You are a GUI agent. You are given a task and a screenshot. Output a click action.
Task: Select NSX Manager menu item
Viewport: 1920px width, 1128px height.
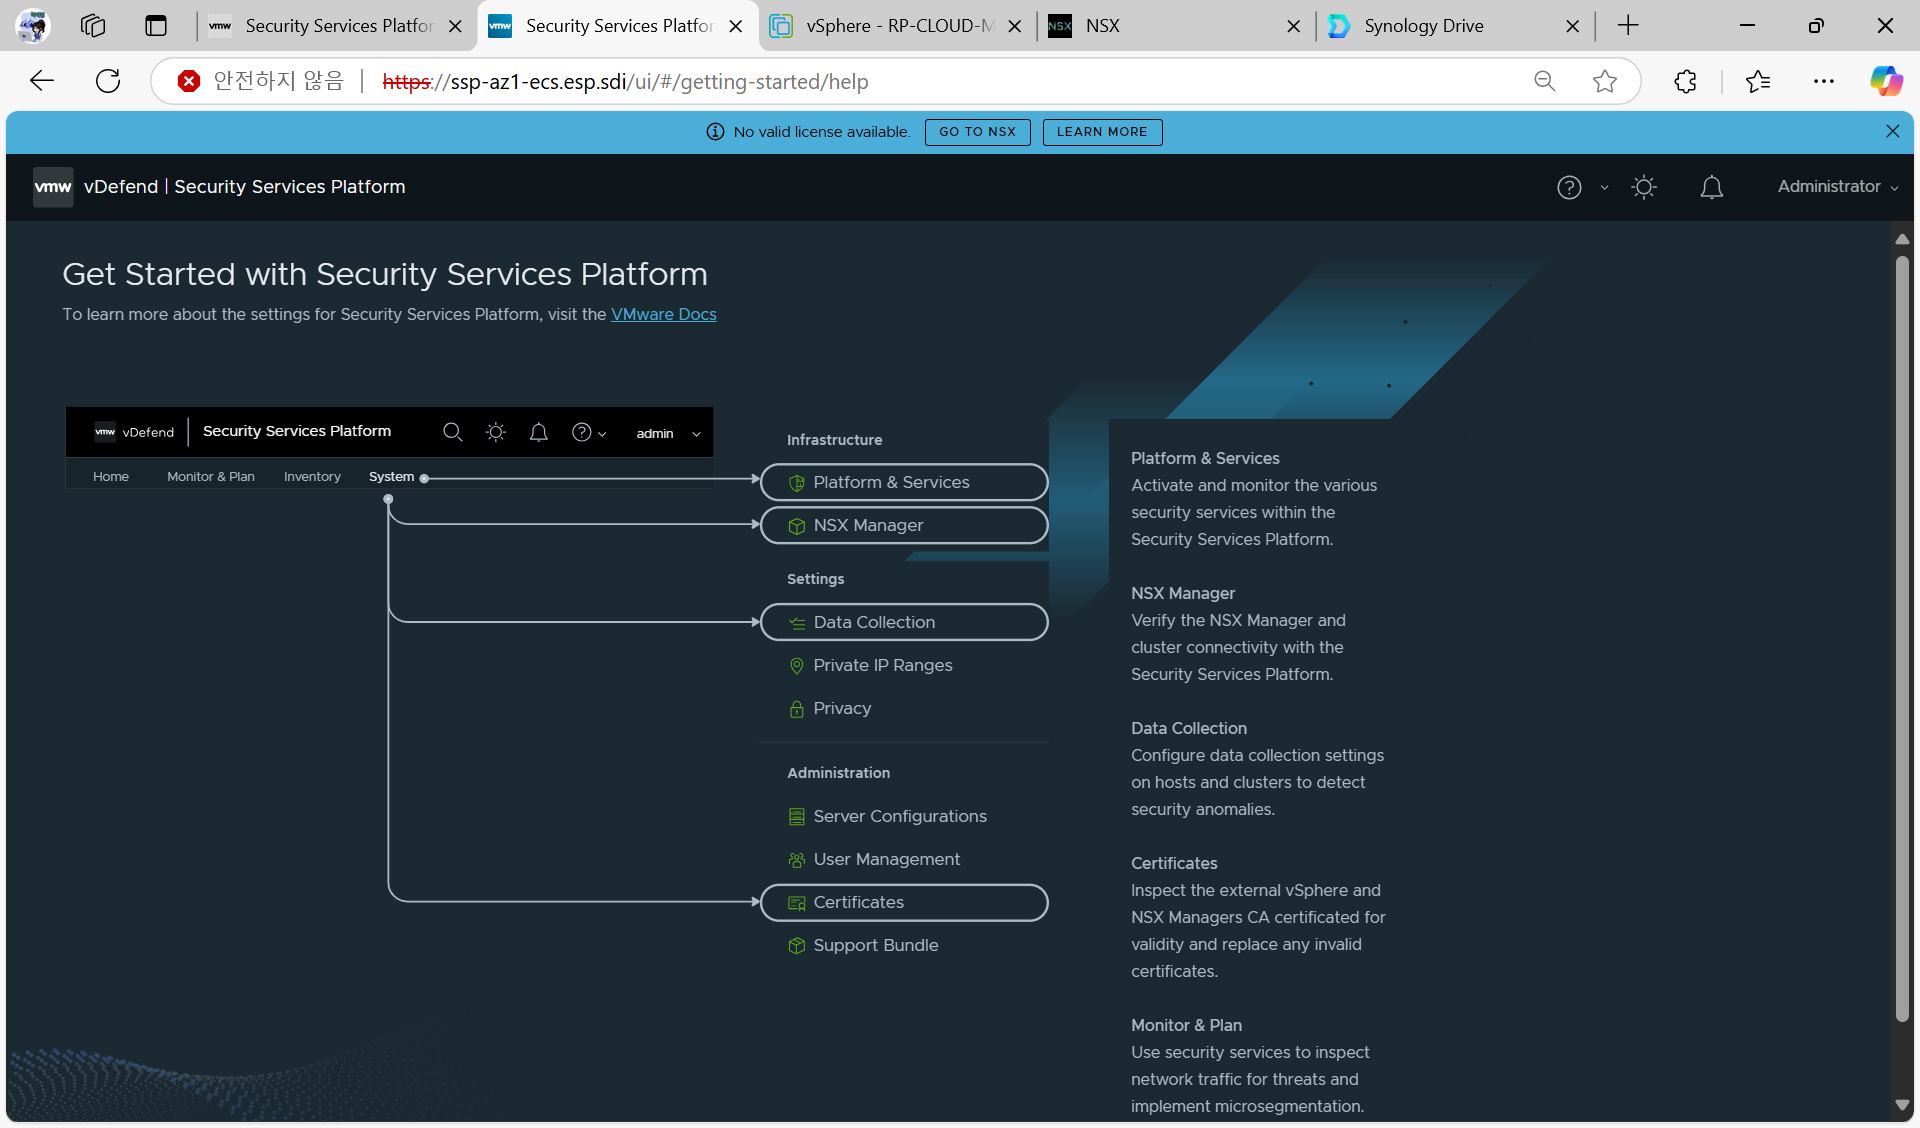904,525
